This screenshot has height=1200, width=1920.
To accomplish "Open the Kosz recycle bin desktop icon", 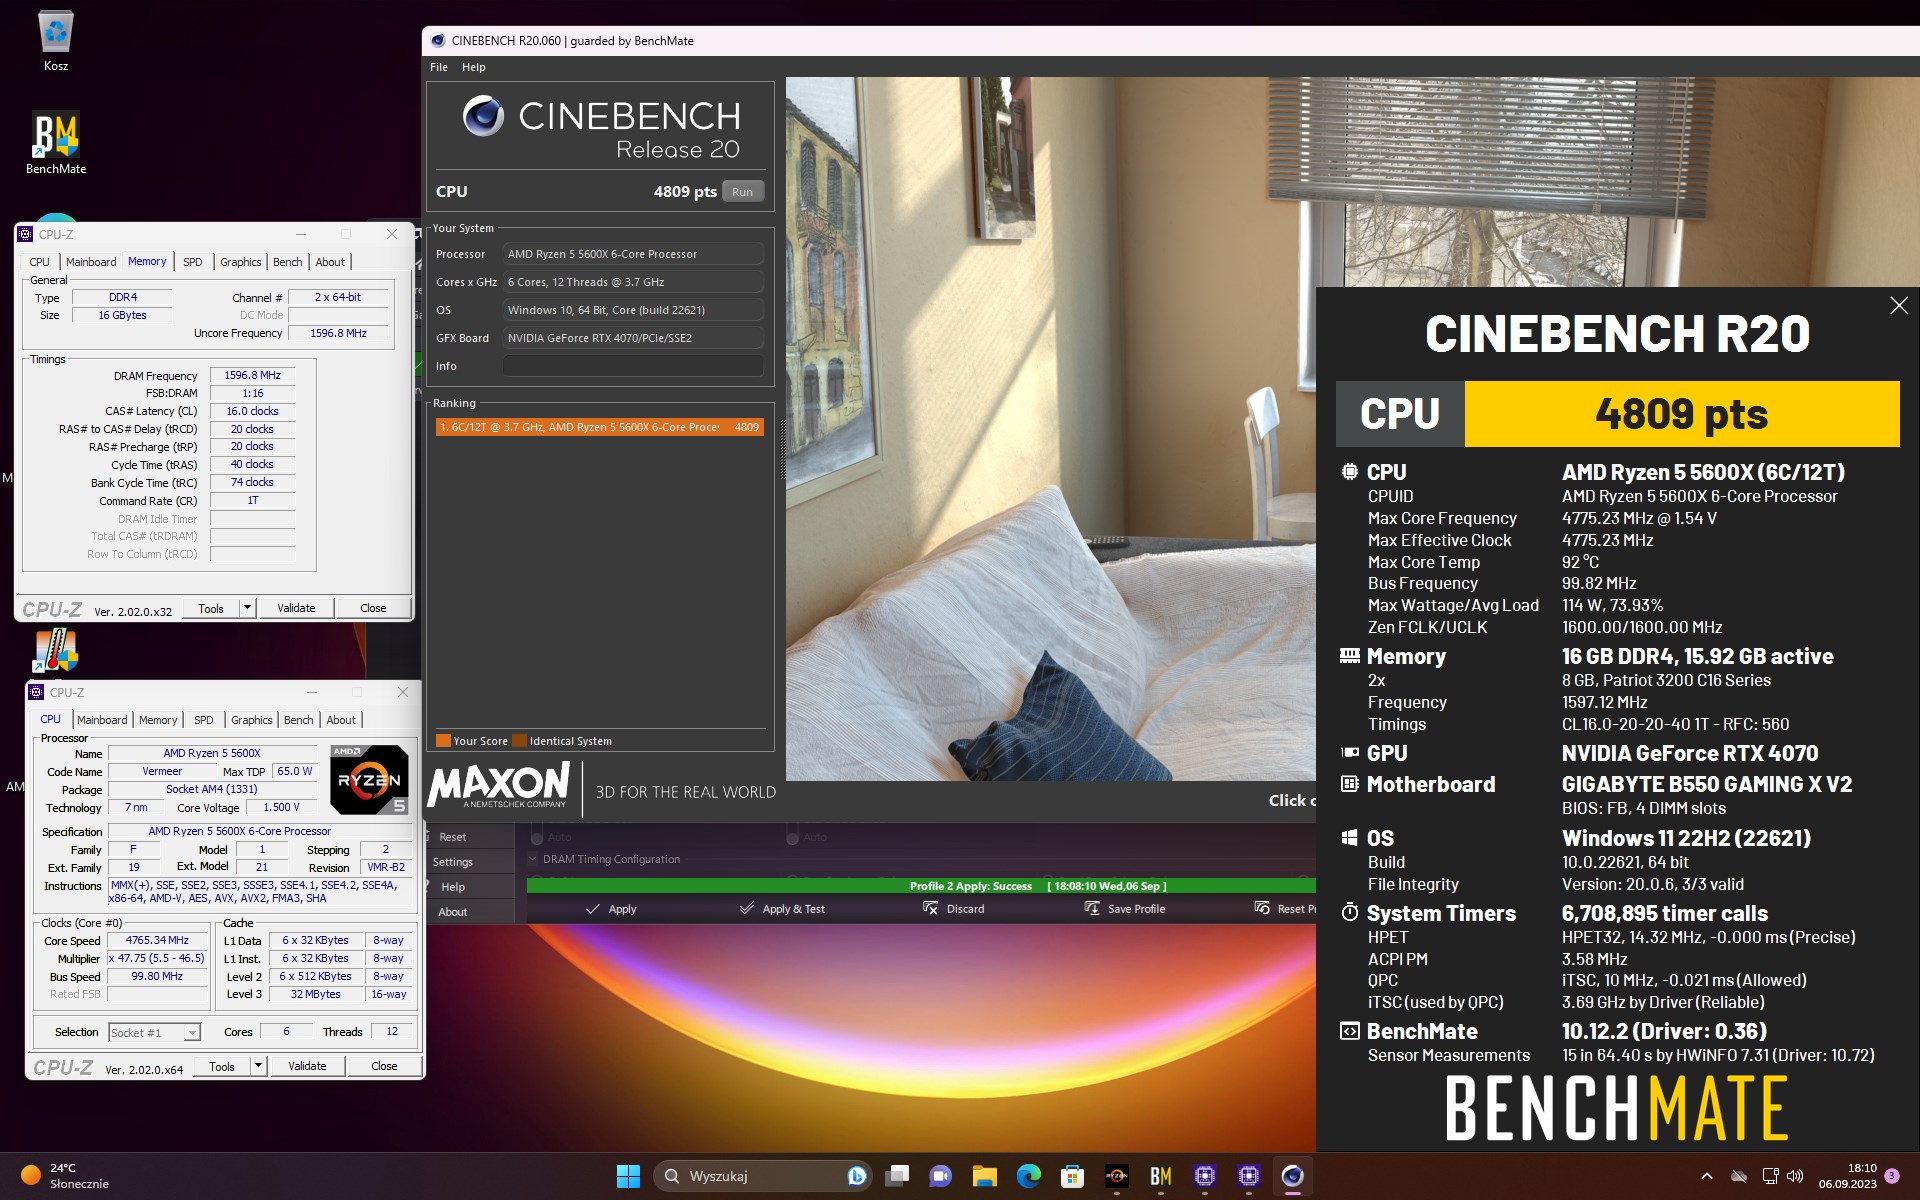I will click(x=56, y=40).
